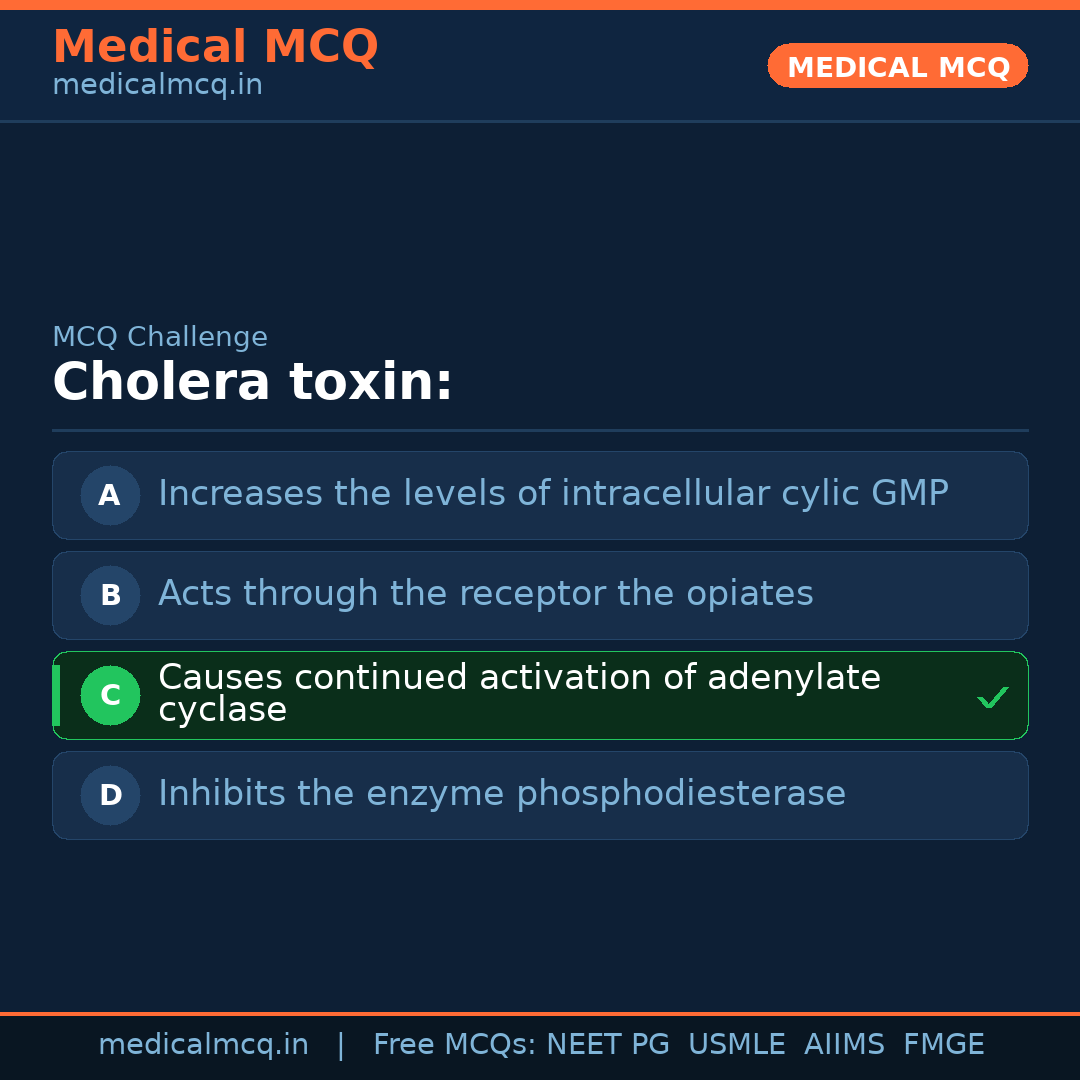Open the Medical MCQ header title

click(x=215, y=47)
